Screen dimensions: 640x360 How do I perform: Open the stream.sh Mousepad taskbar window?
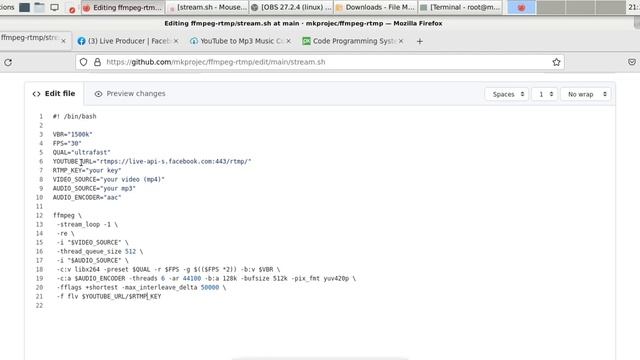coord(207,7)
